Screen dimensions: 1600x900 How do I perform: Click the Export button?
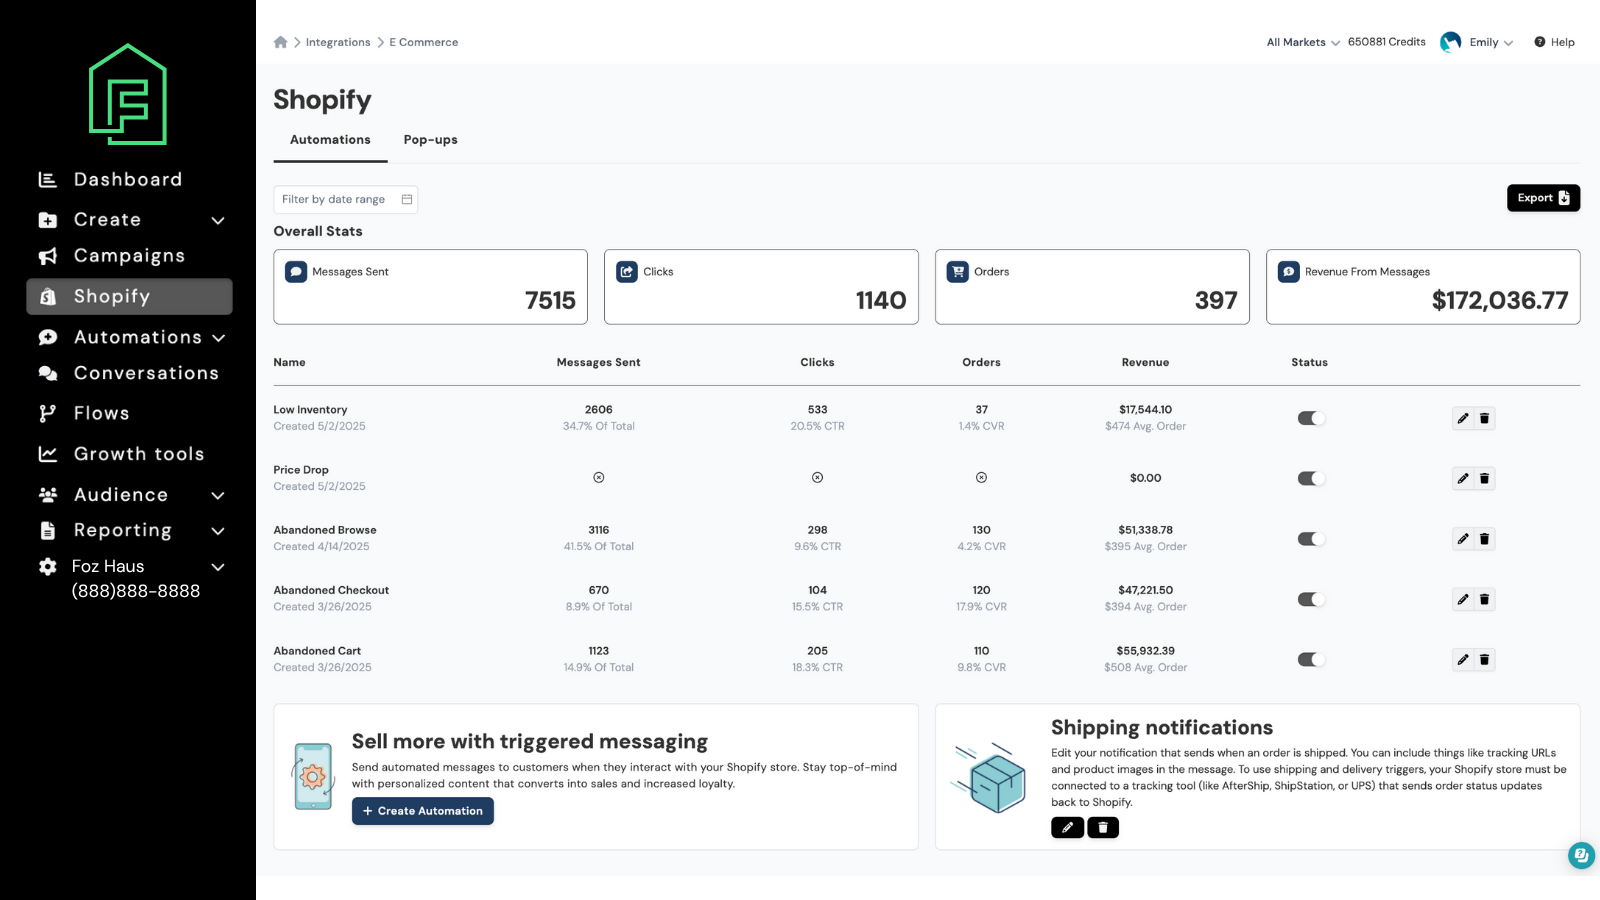[x=1543, y=198]
